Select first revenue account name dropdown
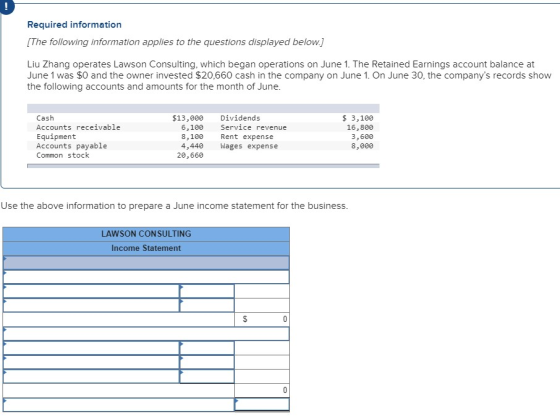Viewport: 560px width, 419px height. point(91,291)
